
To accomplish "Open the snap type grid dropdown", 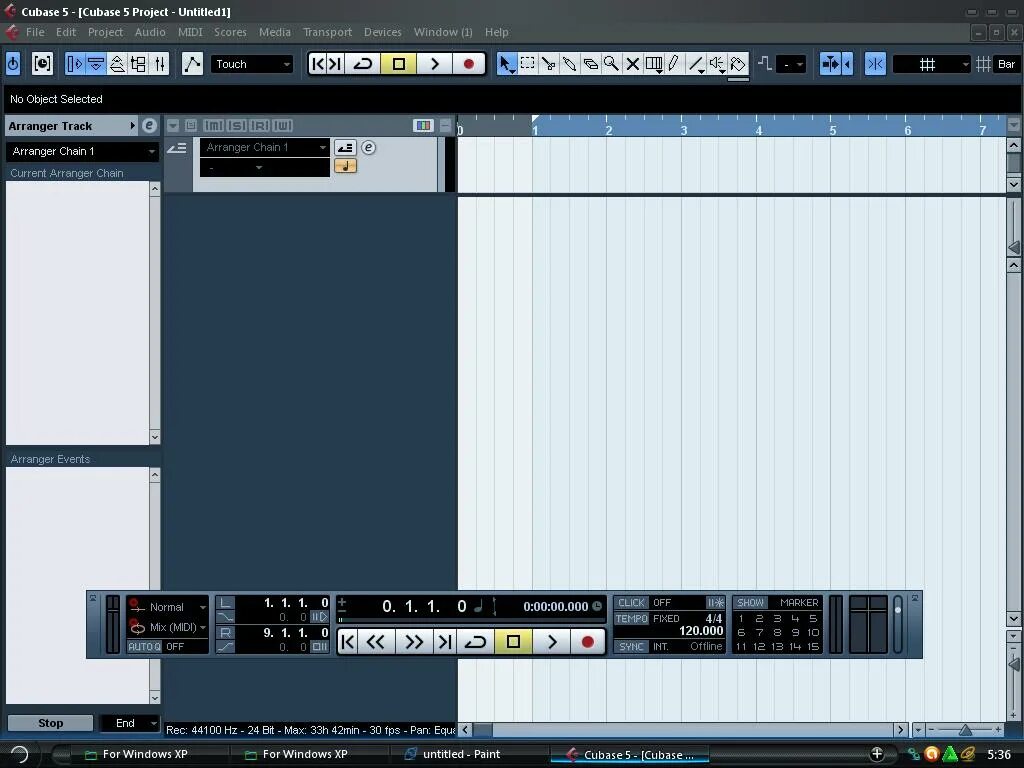I will pos(931,64).
